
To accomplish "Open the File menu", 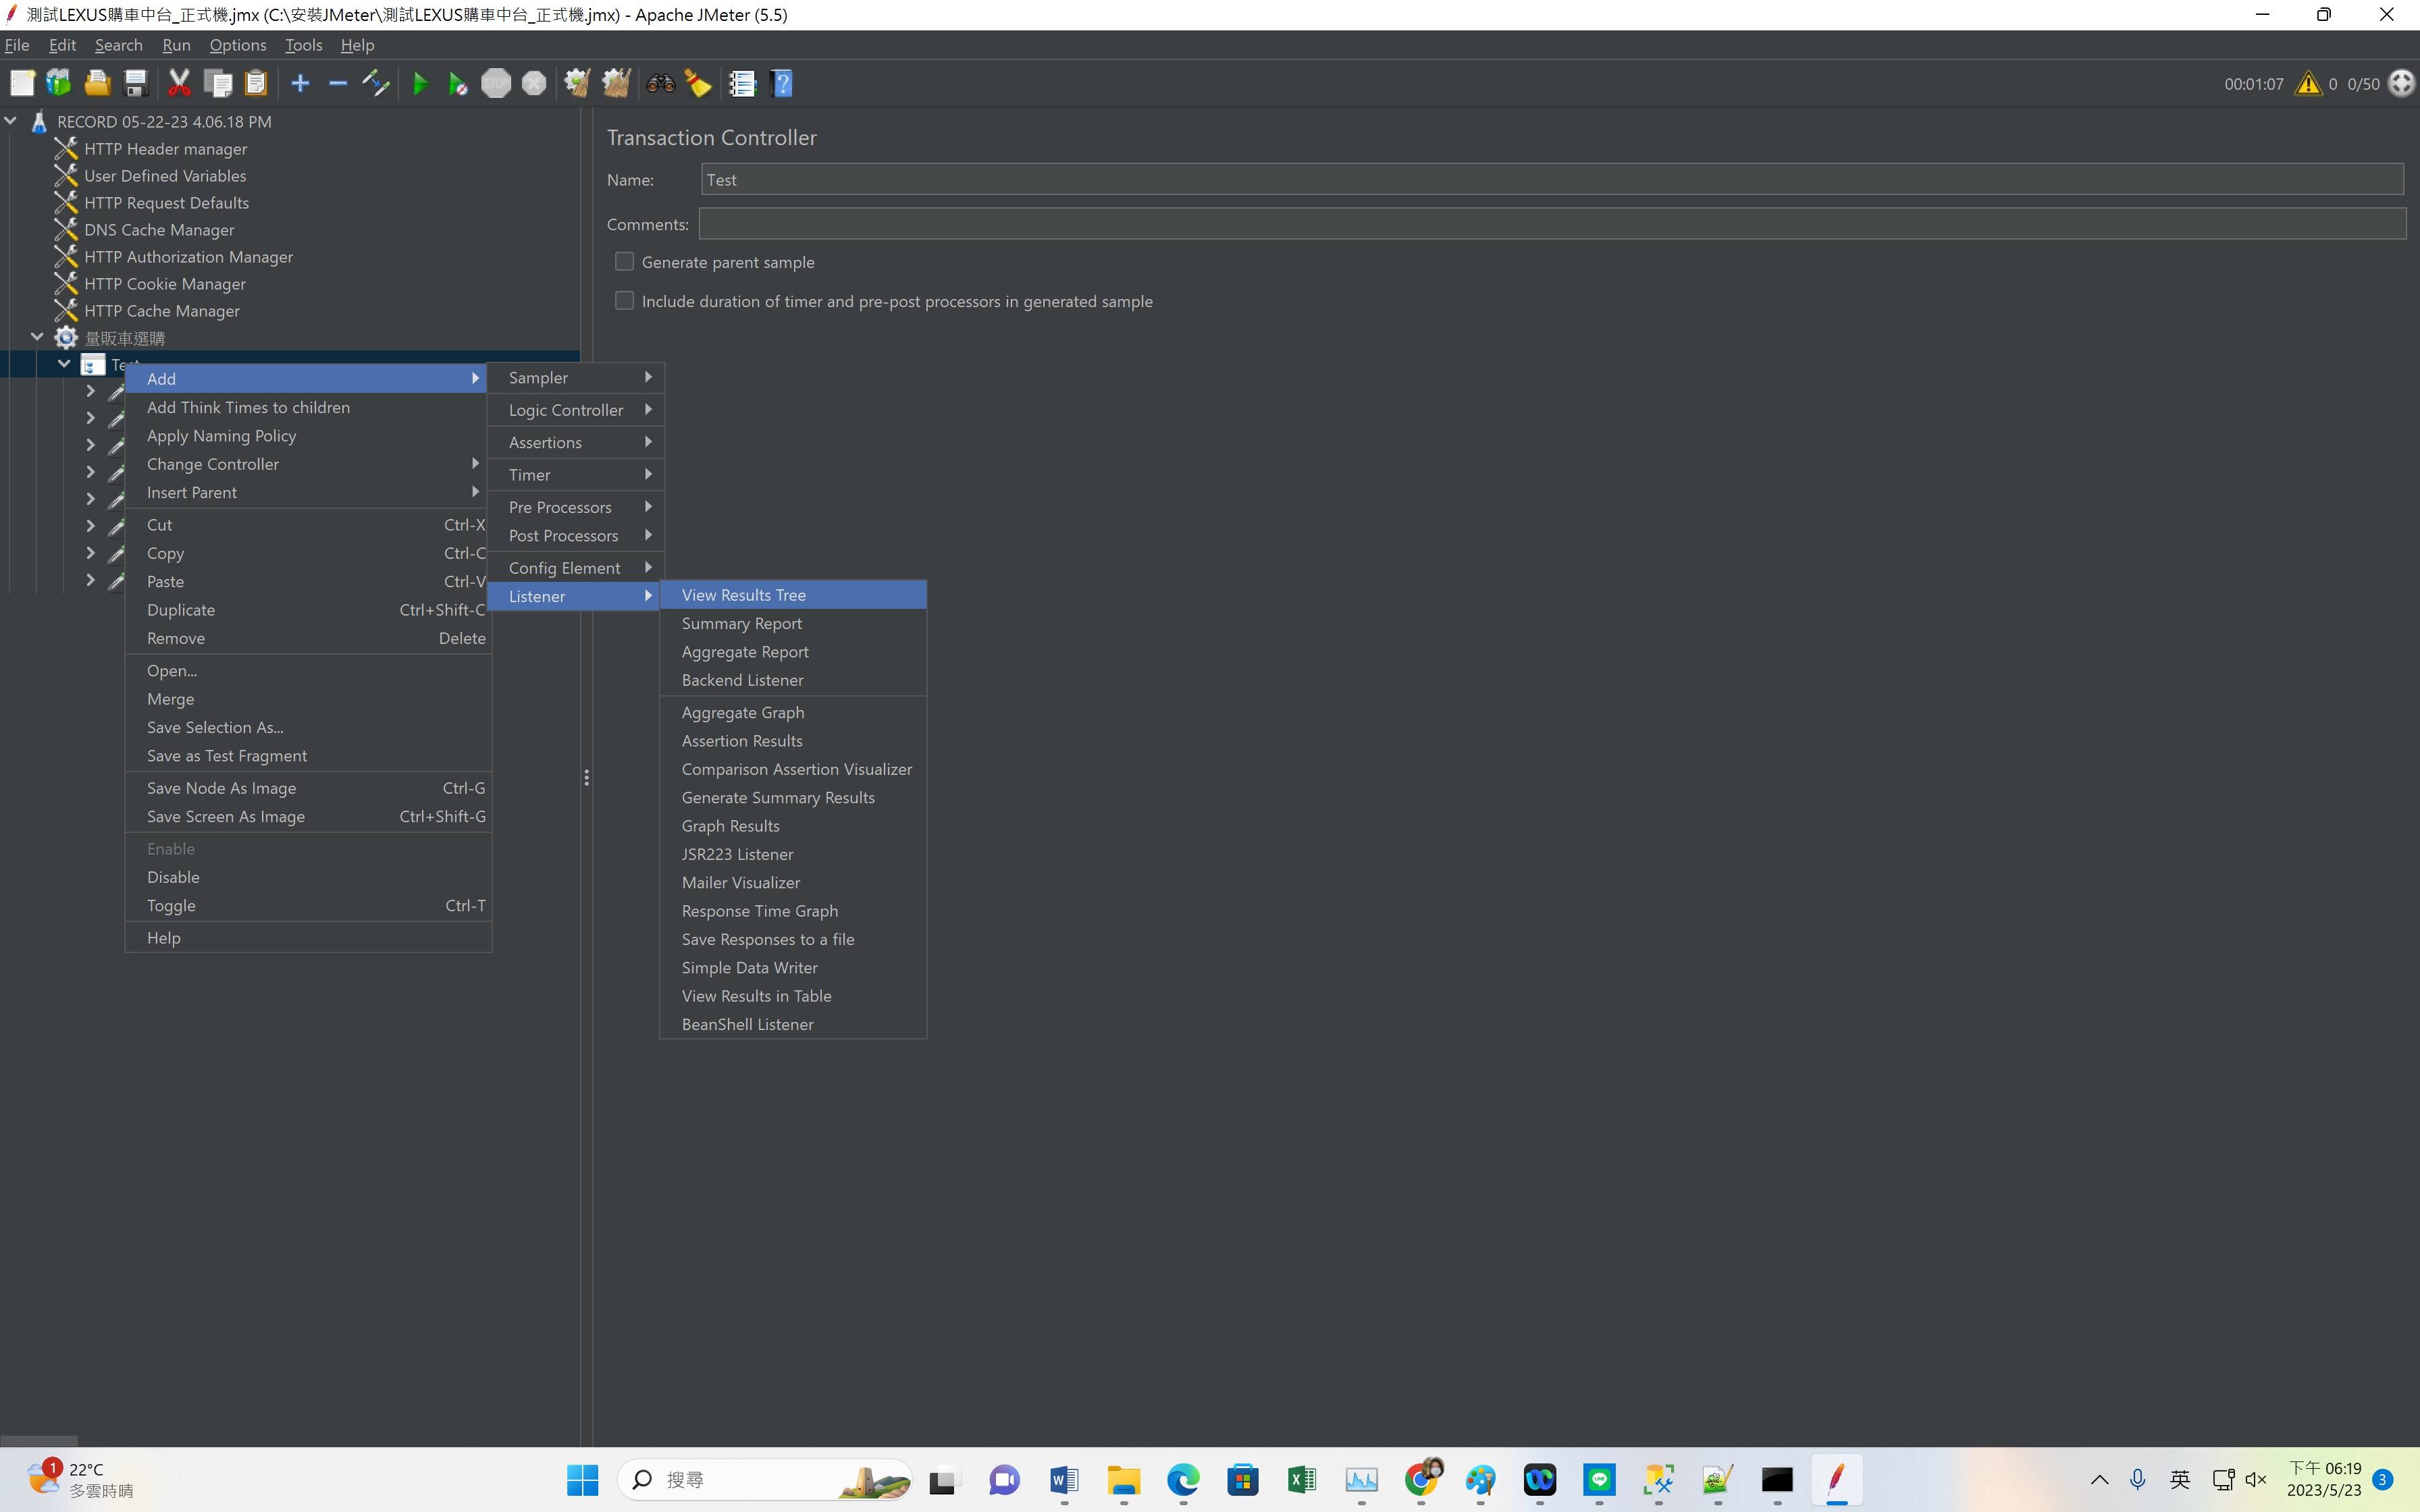I will (17, 45).
